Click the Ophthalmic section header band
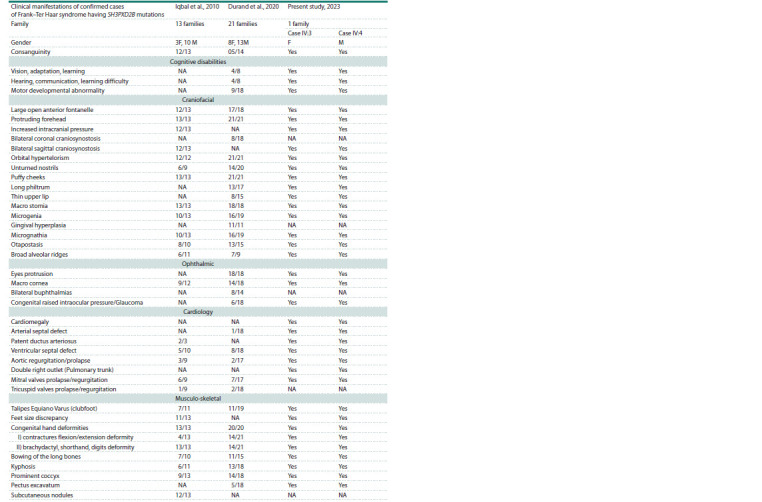The width and height of the screenshot is (762, 502). coord(198,264)
